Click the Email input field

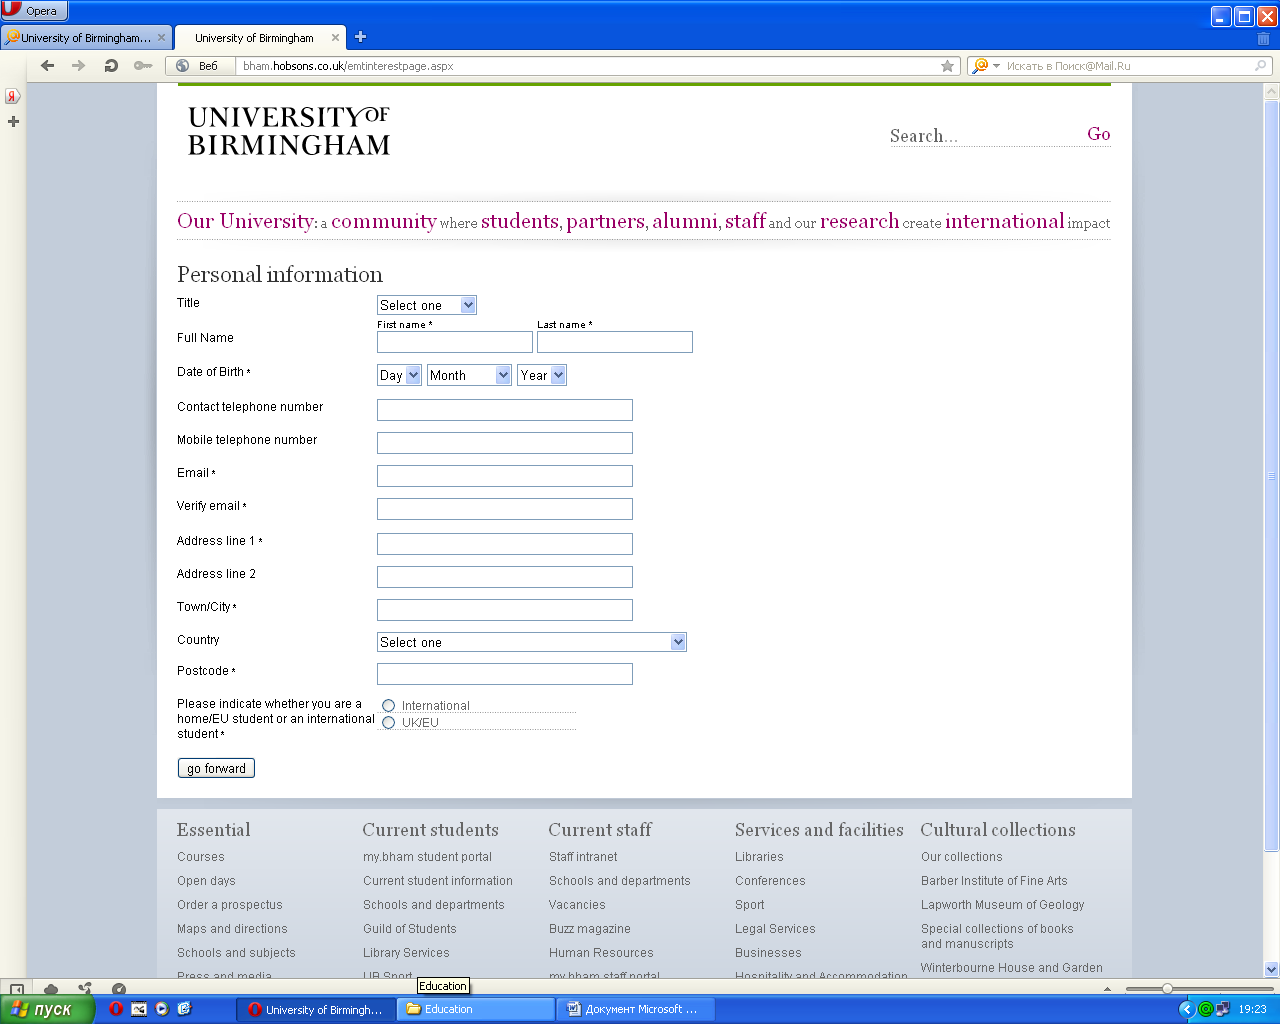coord(505,476)
